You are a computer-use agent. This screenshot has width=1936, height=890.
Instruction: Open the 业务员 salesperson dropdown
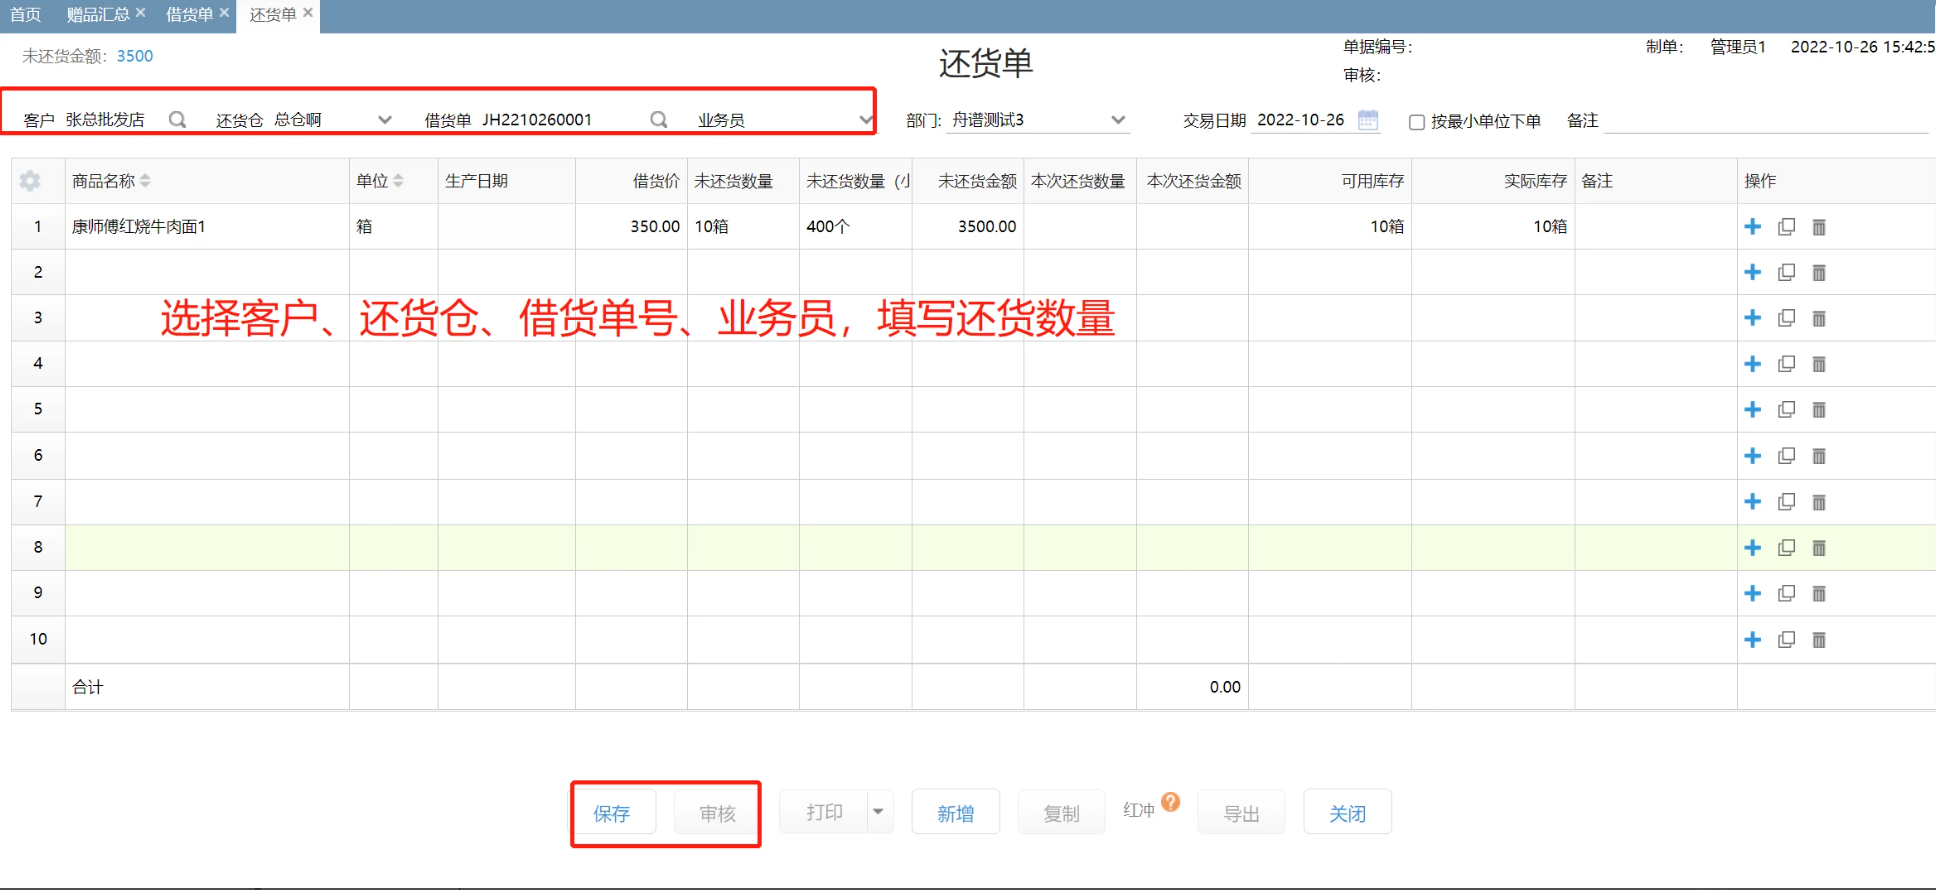pos(864,120)
